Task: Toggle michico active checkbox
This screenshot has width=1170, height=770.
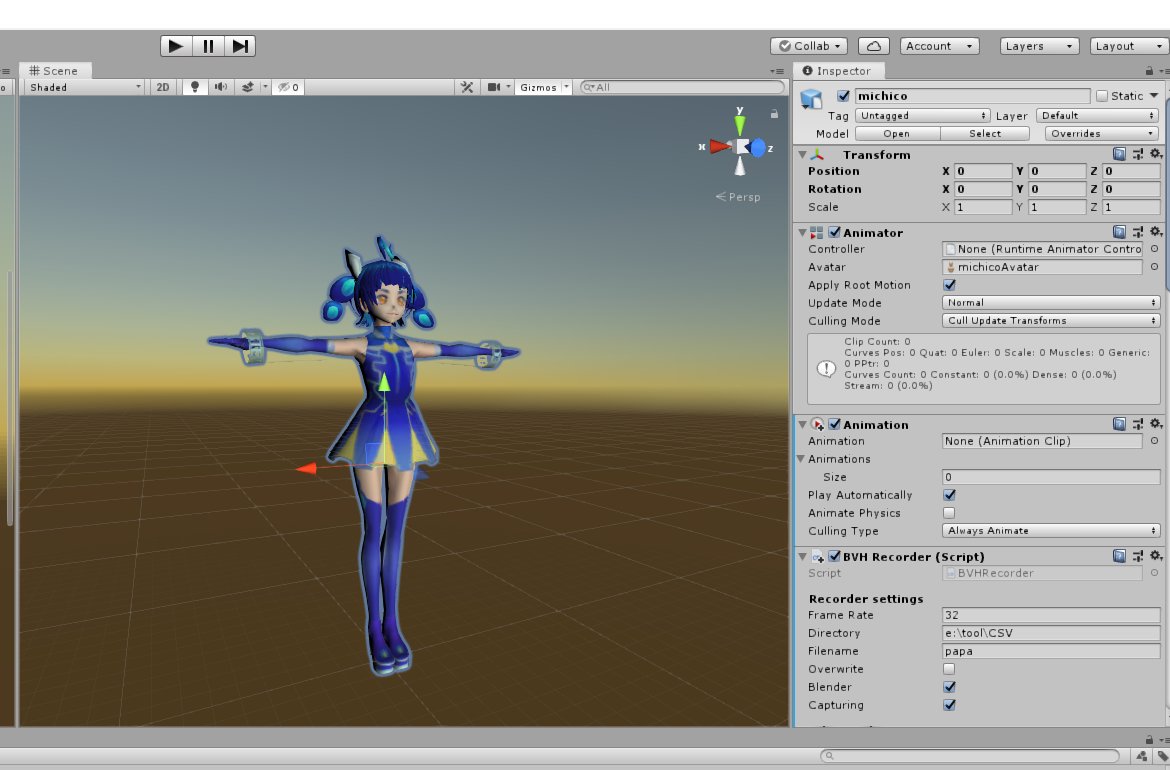Action: click(x=843, y=96)
